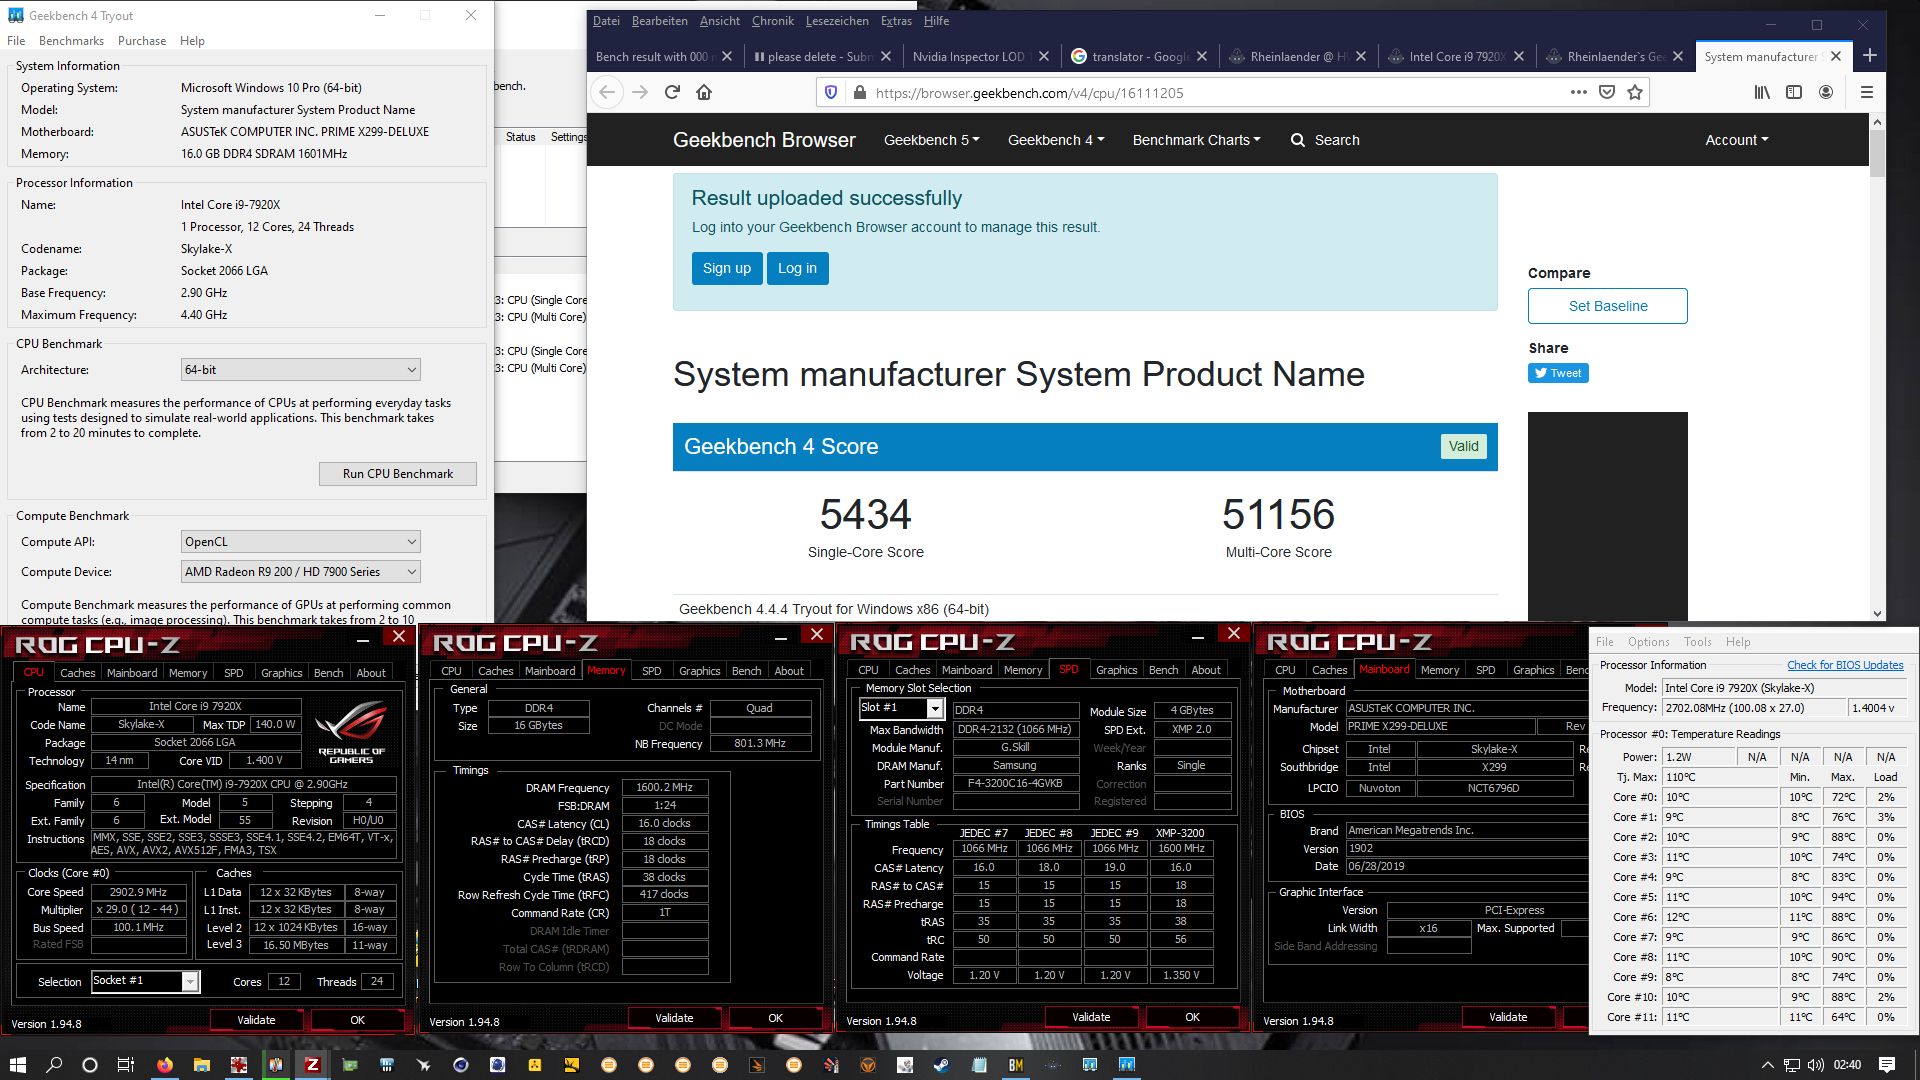View site security via padlock icon
1920x1080 pixels.
tap(858, 92)
